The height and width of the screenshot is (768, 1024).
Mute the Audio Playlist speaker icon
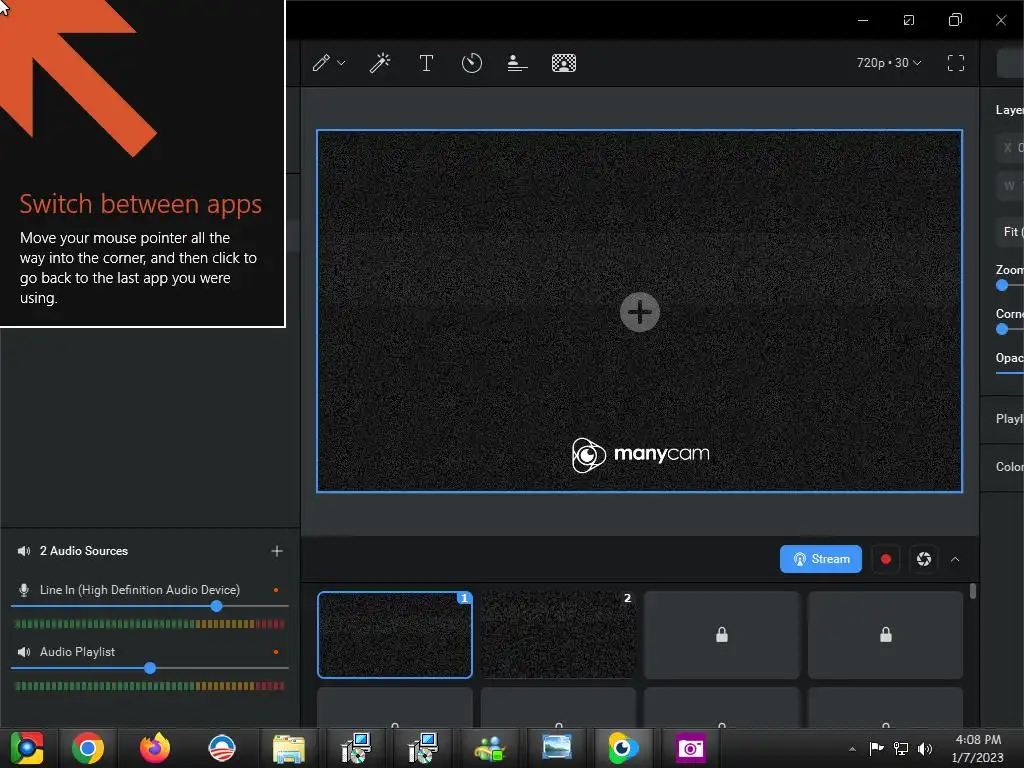point(24,652)
